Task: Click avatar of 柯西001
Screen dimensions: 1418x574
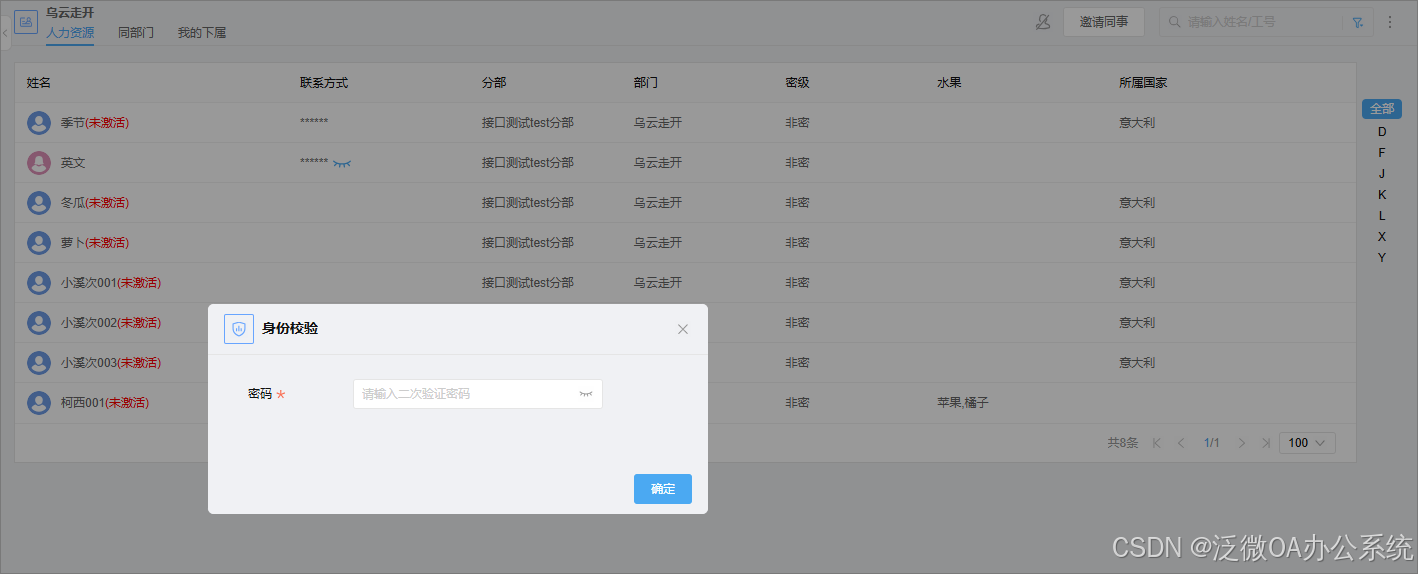Action: pyautogui.click(x=39, y=403)
